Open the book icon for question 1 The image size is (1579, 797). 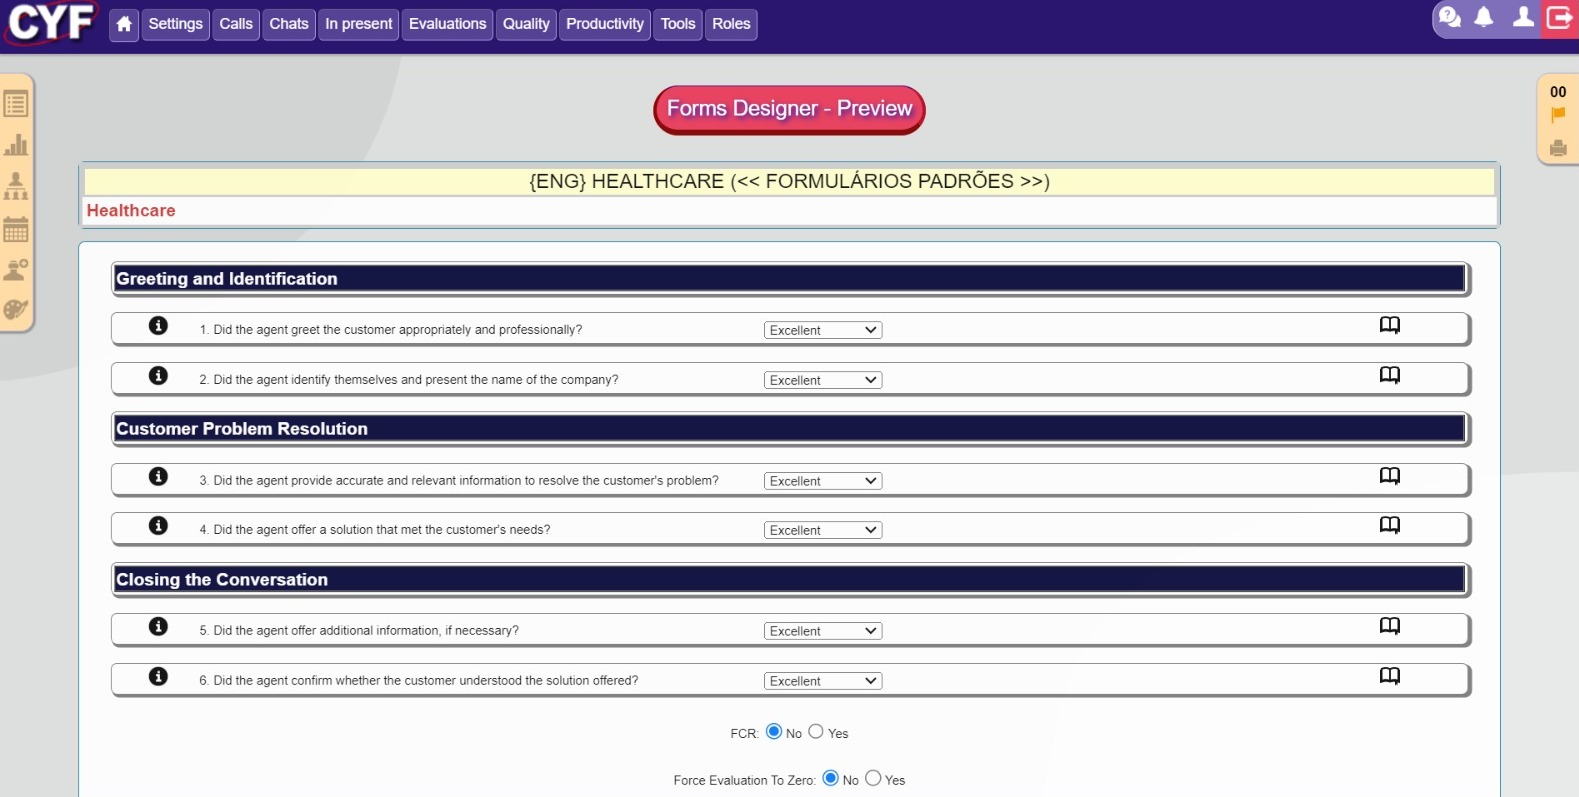1390,325
